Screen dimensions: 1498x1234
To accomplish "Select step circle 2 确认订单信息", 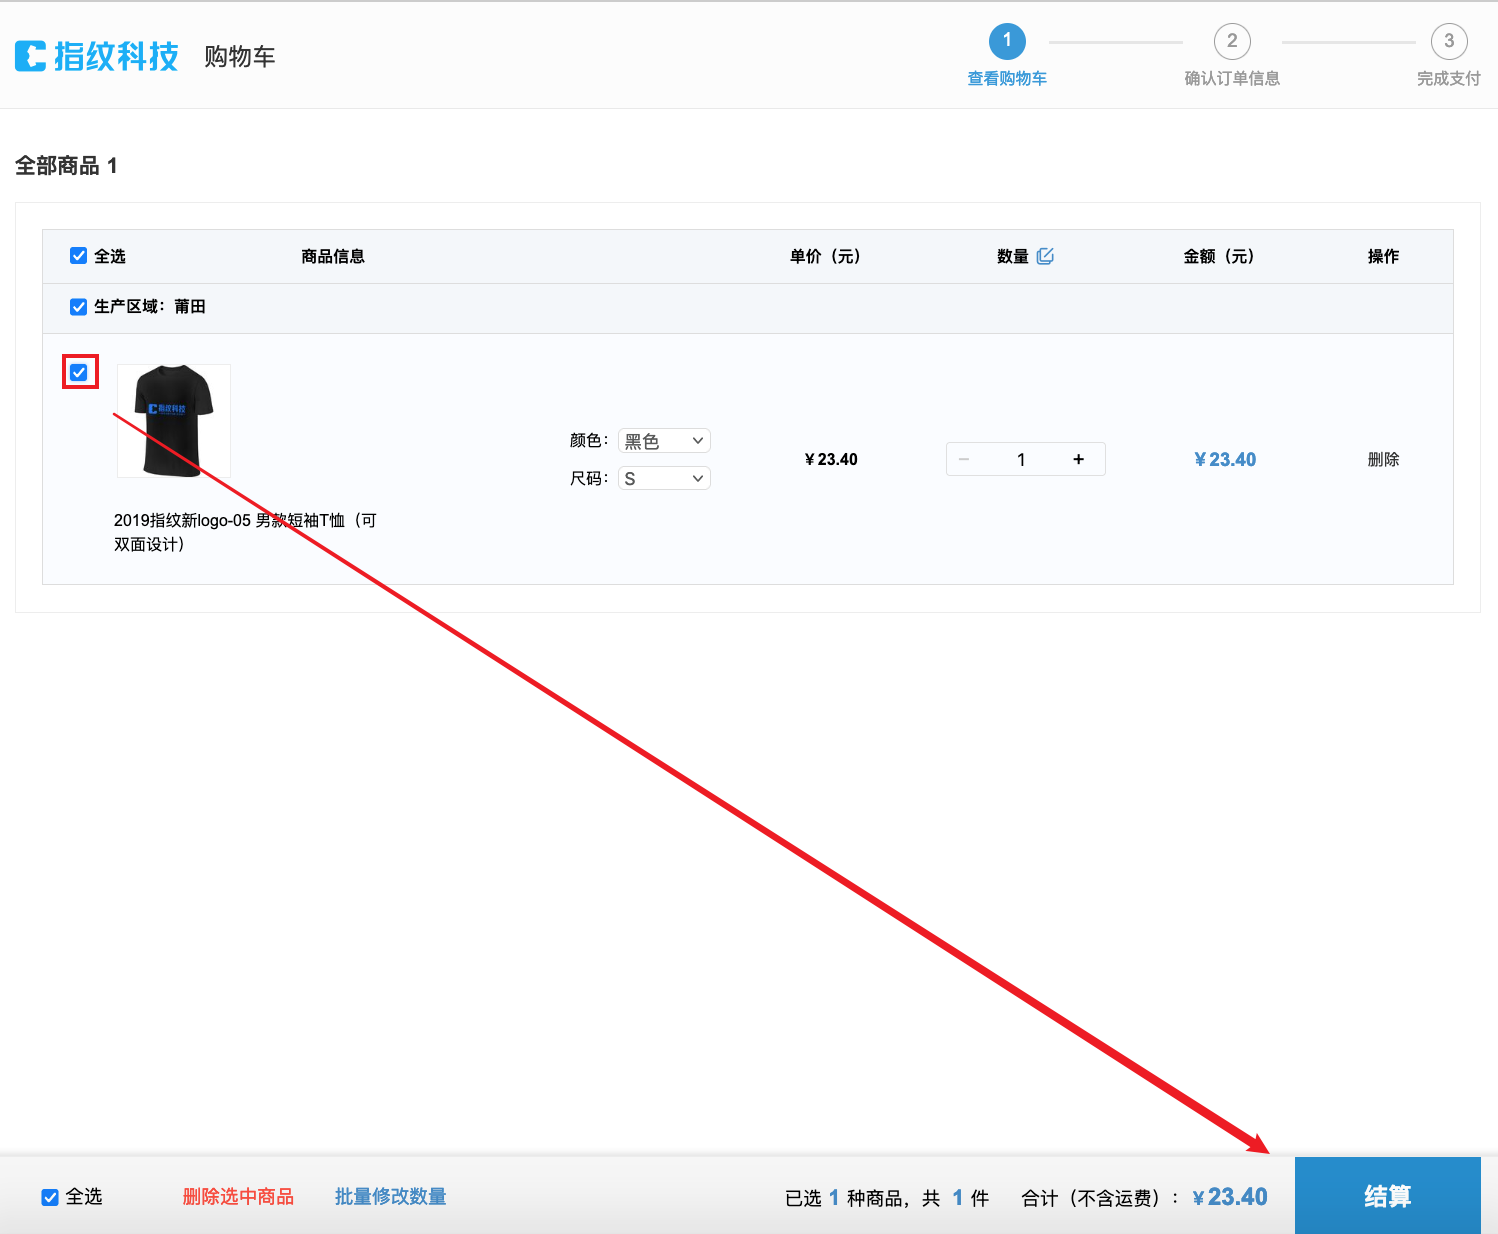I will (x=1231, y=41).
